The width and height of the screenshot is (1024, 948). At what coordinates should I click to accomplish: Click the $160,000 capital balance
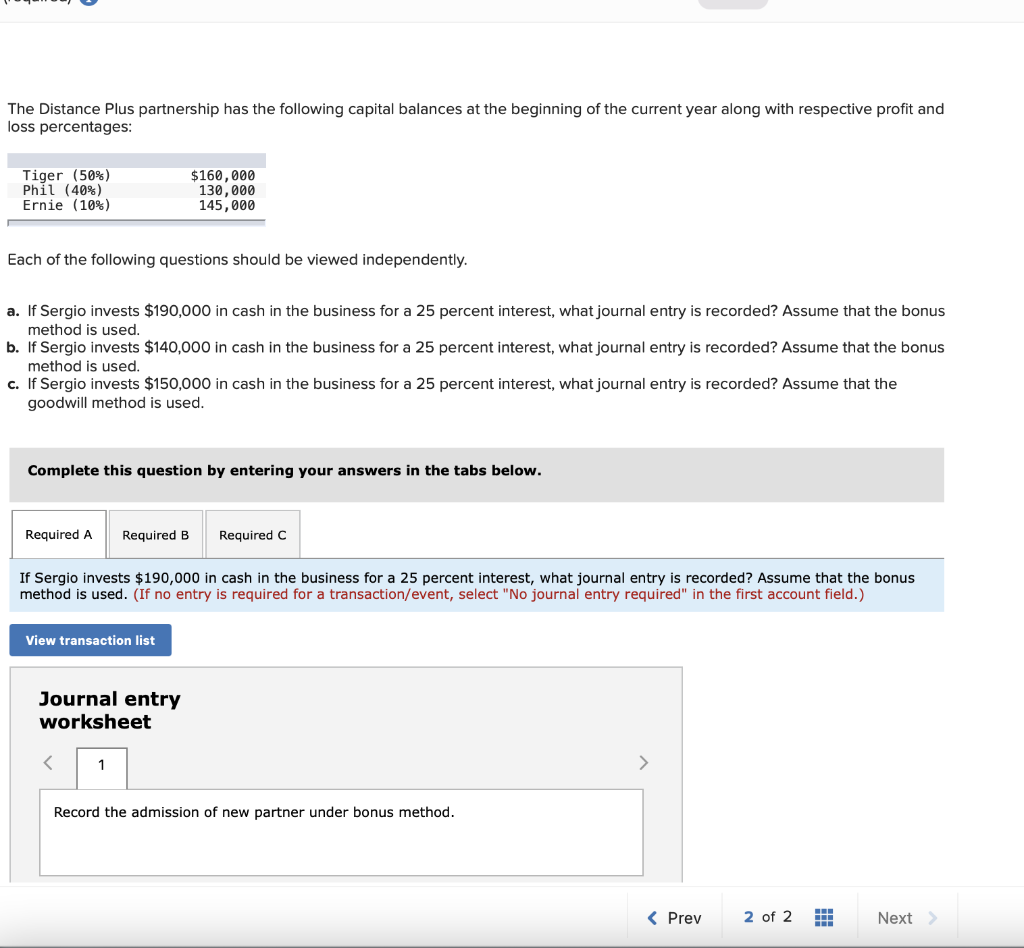click(223, 175)
